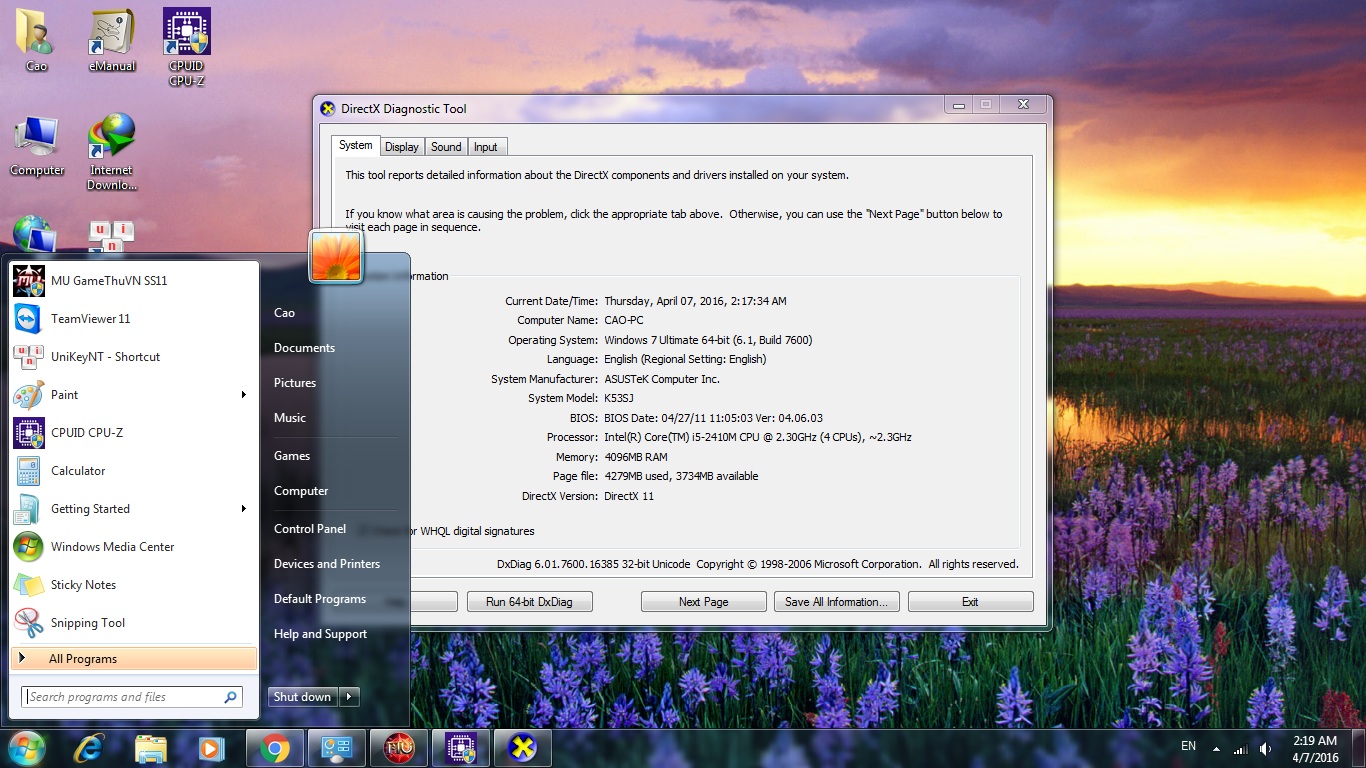
Task: Open the Shut down options arrow
Action: 349,697
